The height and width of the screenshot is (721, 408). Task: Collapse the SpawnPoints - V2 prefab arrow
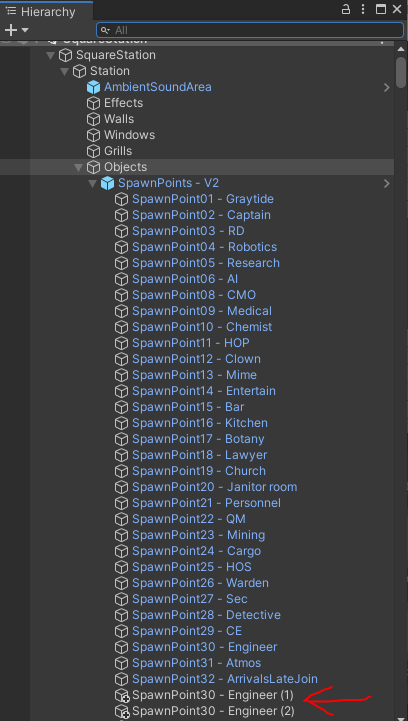[x=92, y=183]
